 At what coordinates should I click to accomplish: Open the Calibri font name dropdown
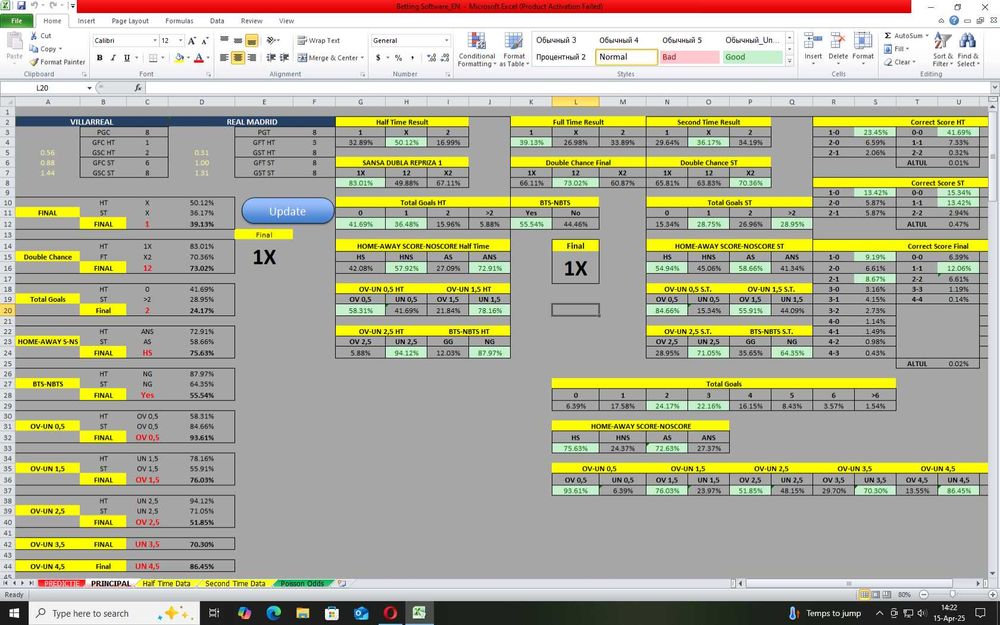coord(154,40)
